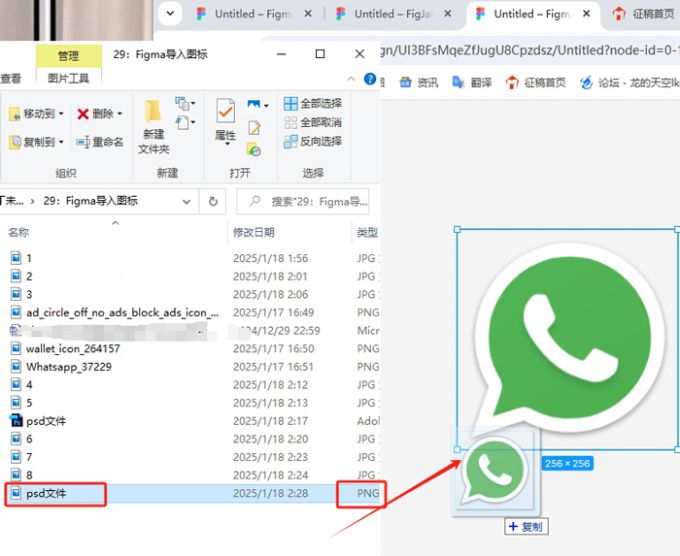Open the 翻译 bookmark
The height and width of the screenshot is (556, 680).
click(472, 82)
